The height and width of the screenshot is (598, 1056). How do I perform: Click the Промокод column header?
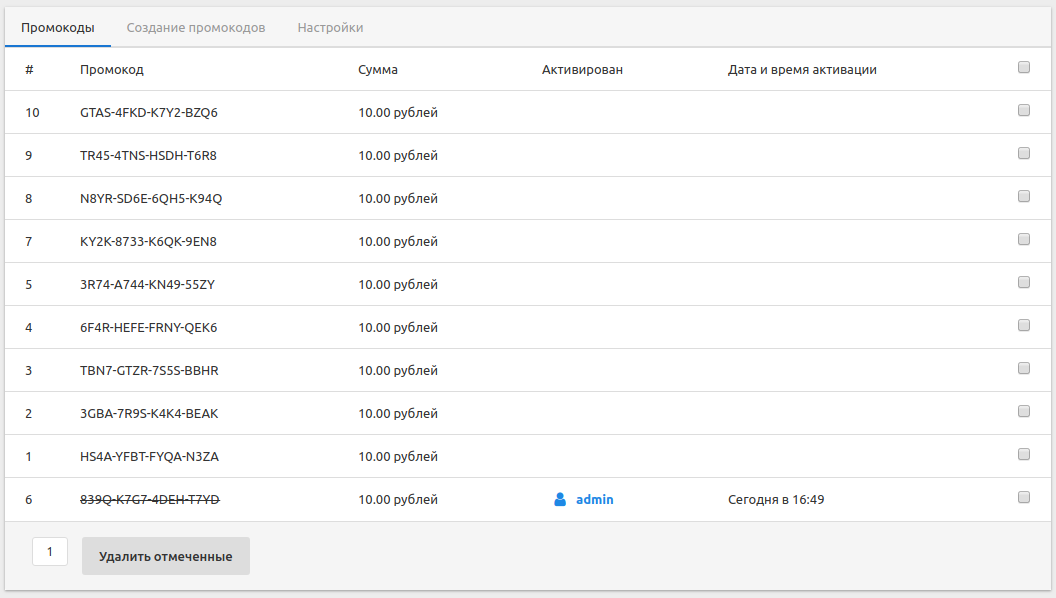click(112, 70)
